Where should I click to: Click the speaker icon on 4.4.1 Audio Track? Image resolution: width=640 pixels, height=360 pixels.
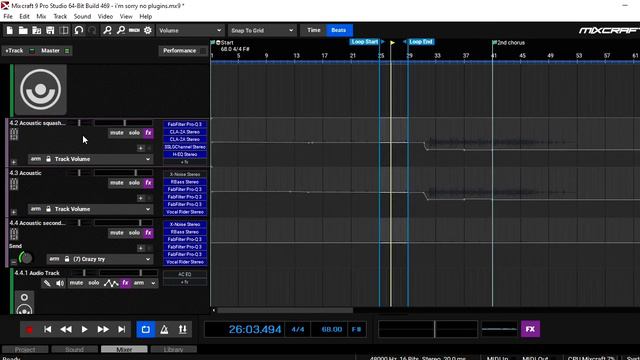60,283
